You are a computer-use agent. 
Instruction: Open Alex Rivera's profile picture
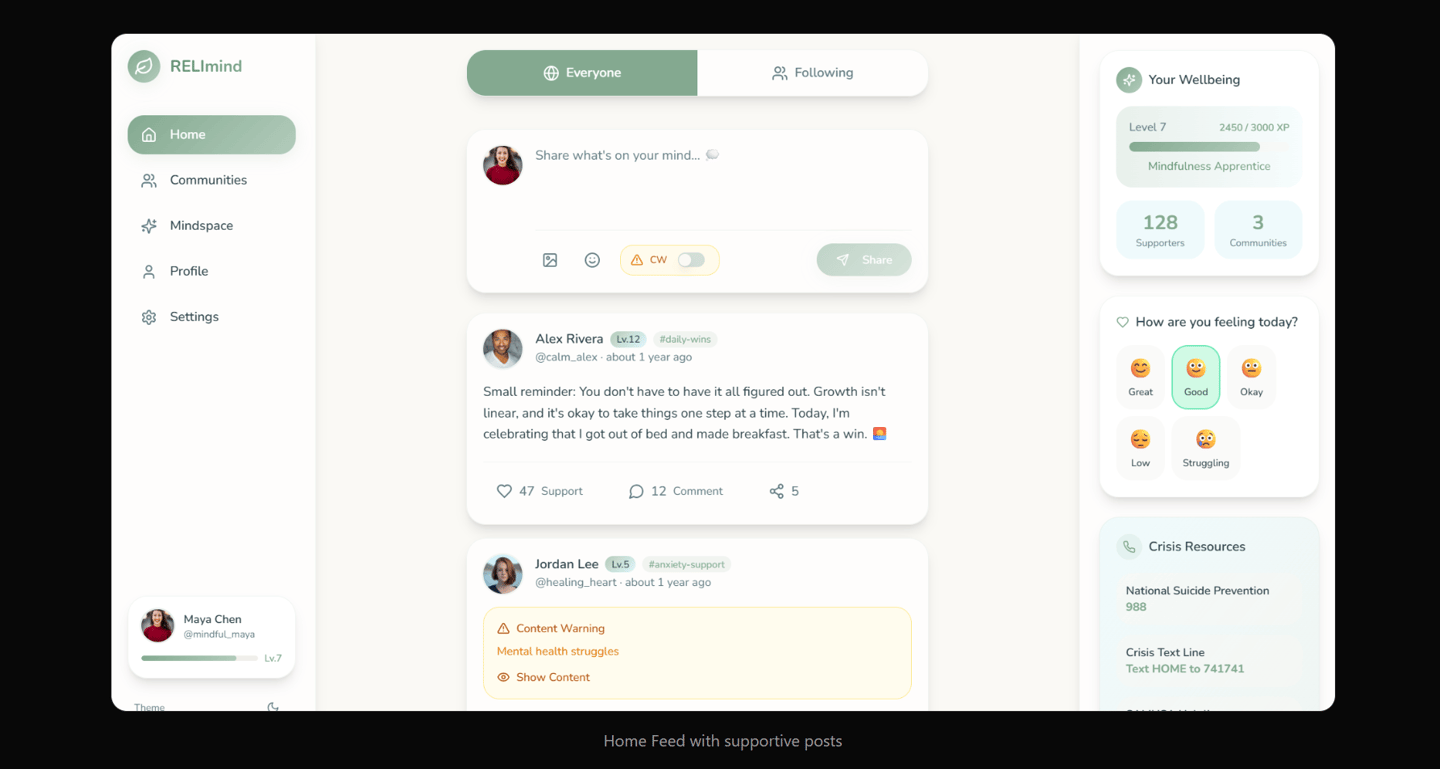[503, 349]
